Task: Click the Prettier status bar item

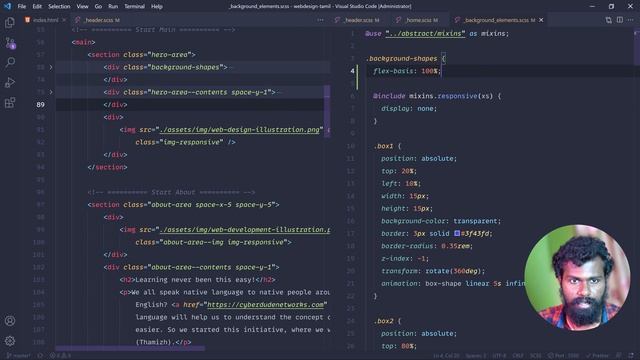Action: 597,356
